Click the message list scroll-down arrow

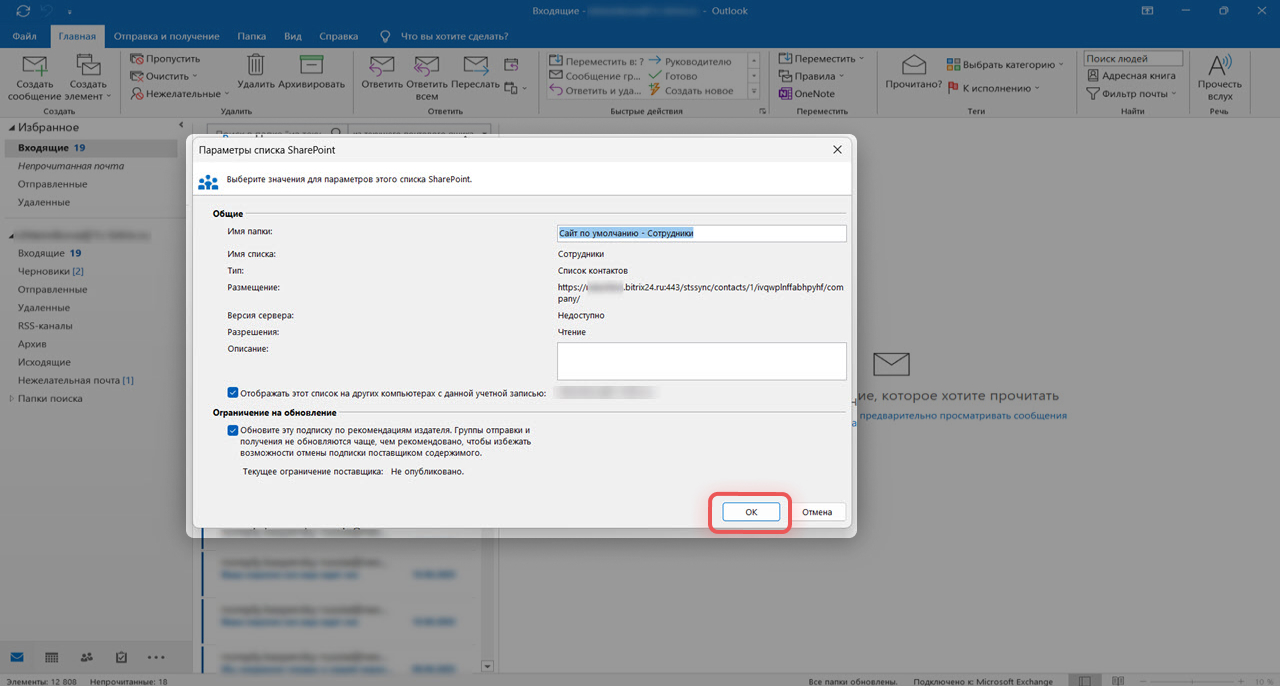point(488,666)
